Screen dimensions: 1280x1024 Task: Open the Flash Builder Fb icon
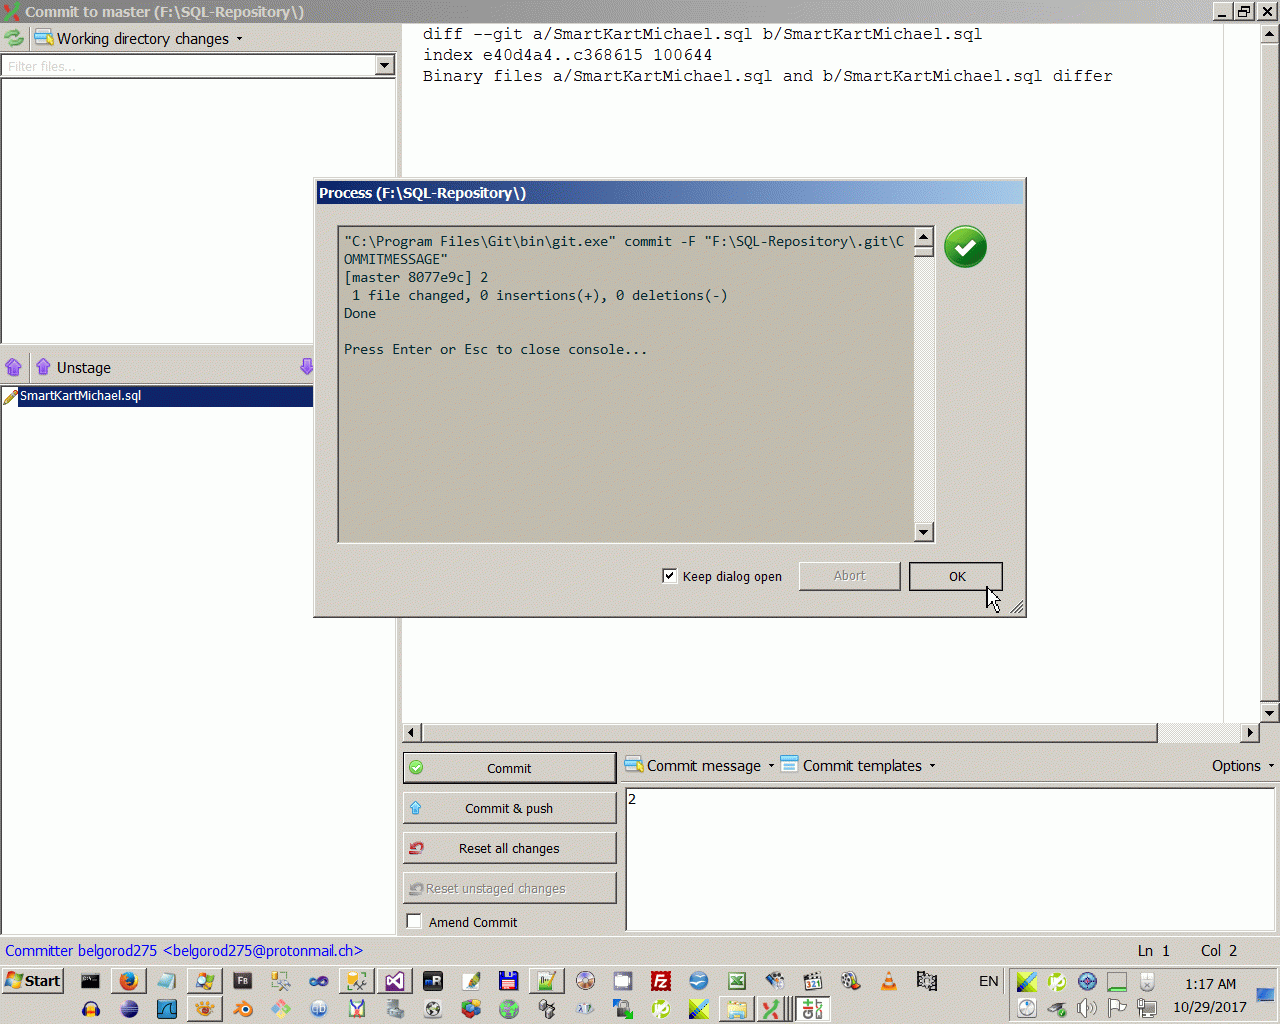coord(242,981)
